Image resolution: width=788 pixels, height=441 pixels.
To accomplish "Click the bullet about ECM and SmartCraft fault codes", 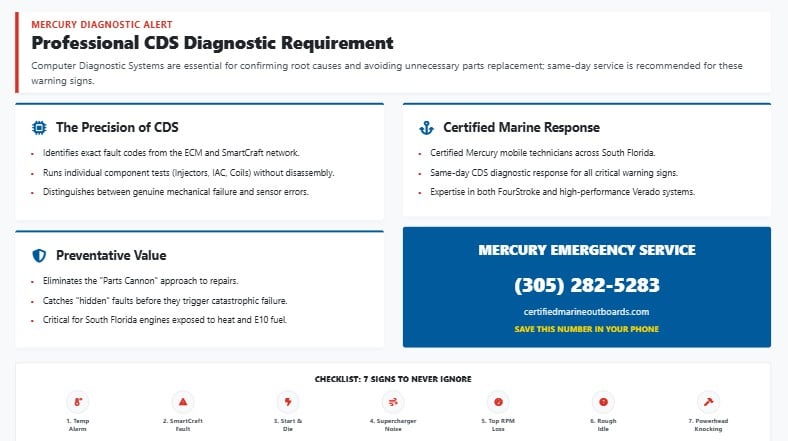I will (171, 153).
